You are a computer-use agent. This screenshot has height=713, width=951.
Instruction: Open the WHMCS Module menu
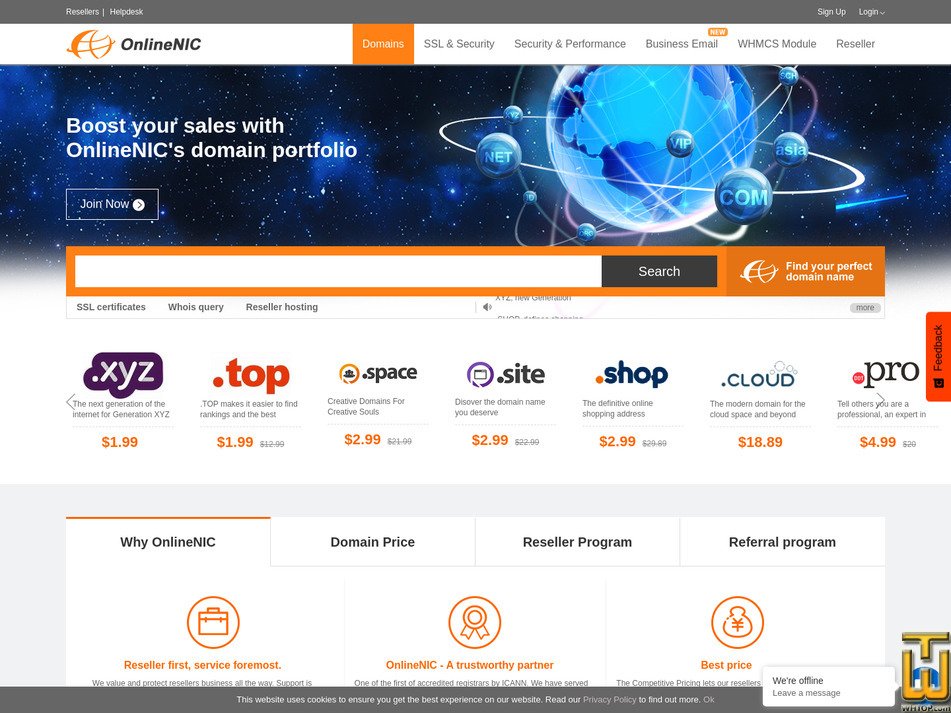coord(777,44)
